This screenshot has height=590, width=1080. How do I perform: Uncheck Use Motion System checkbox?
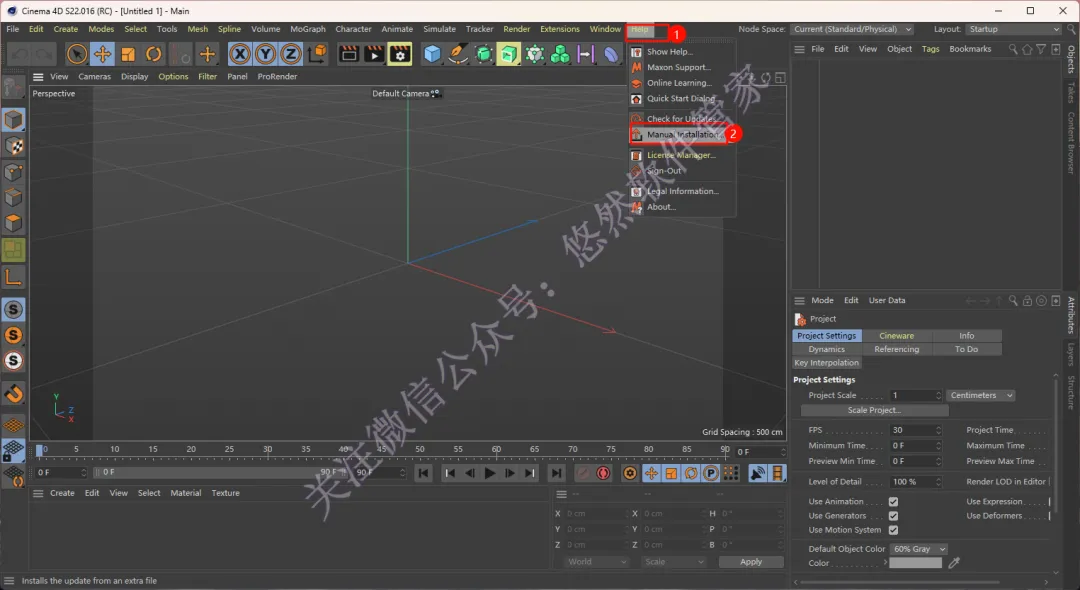click(893, 530)
